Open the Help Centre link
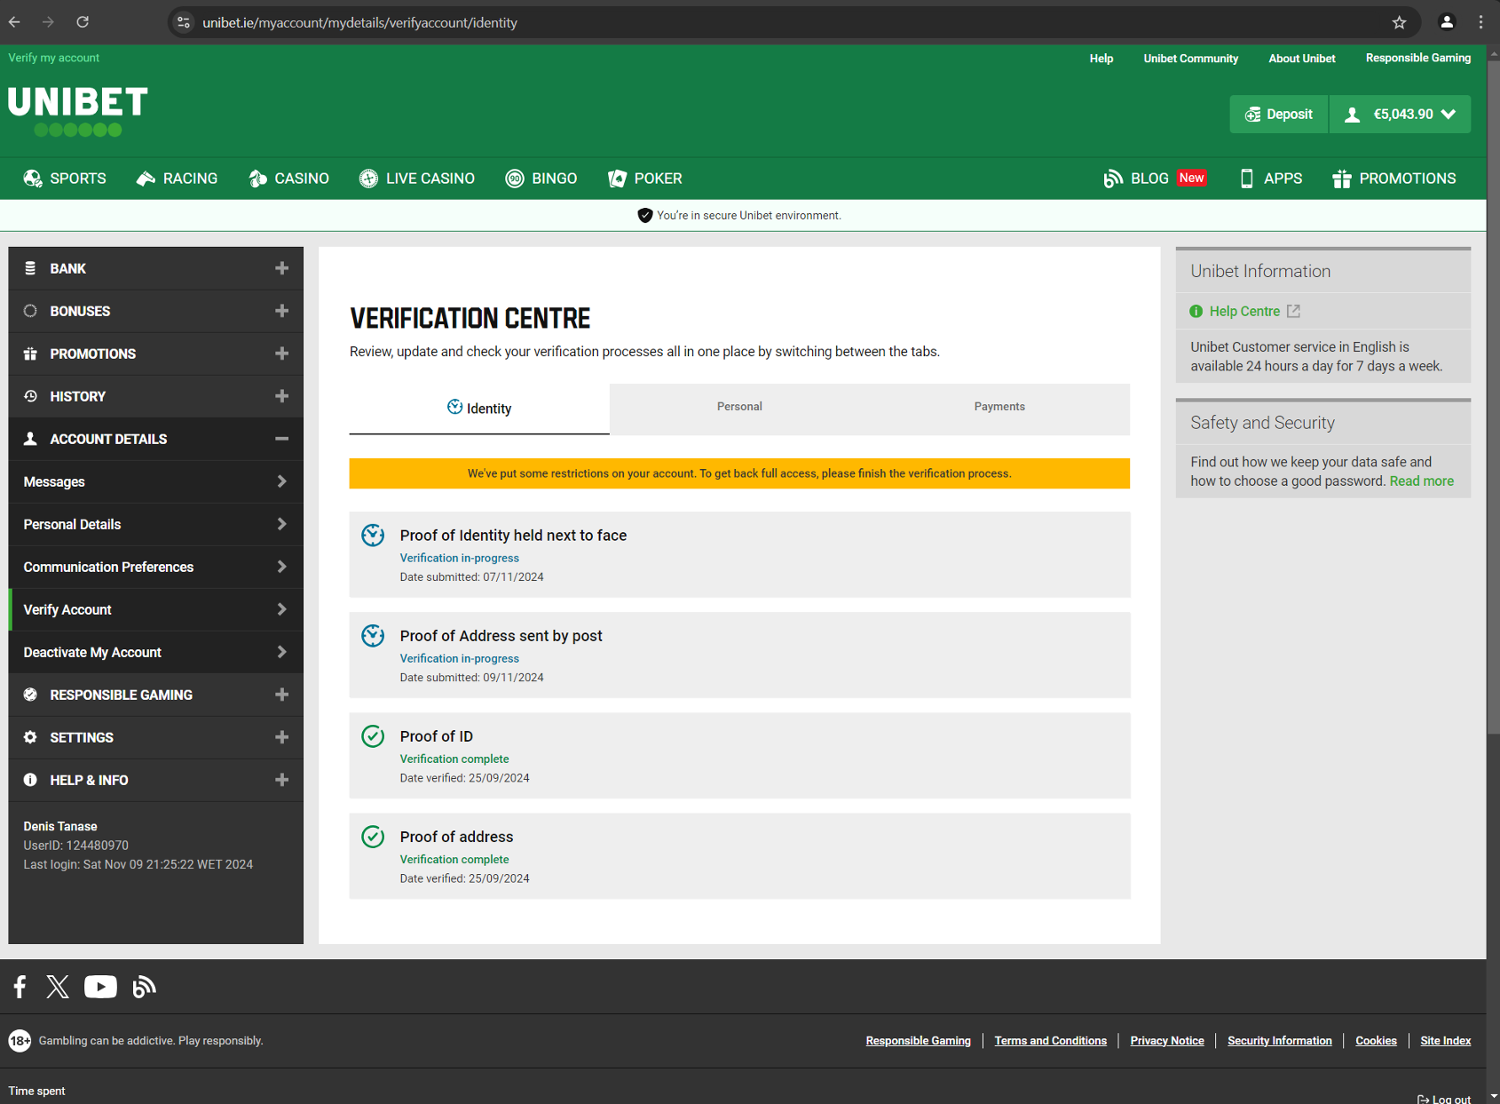1500x1104 pixels. [x=1244, y=311]
